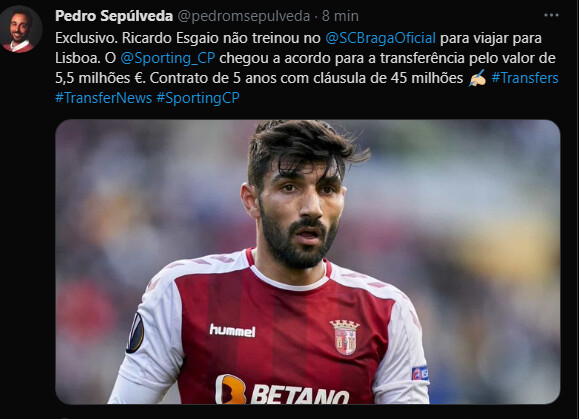Click Pedro Sepúlveda's profile avatar

point(21,29)
